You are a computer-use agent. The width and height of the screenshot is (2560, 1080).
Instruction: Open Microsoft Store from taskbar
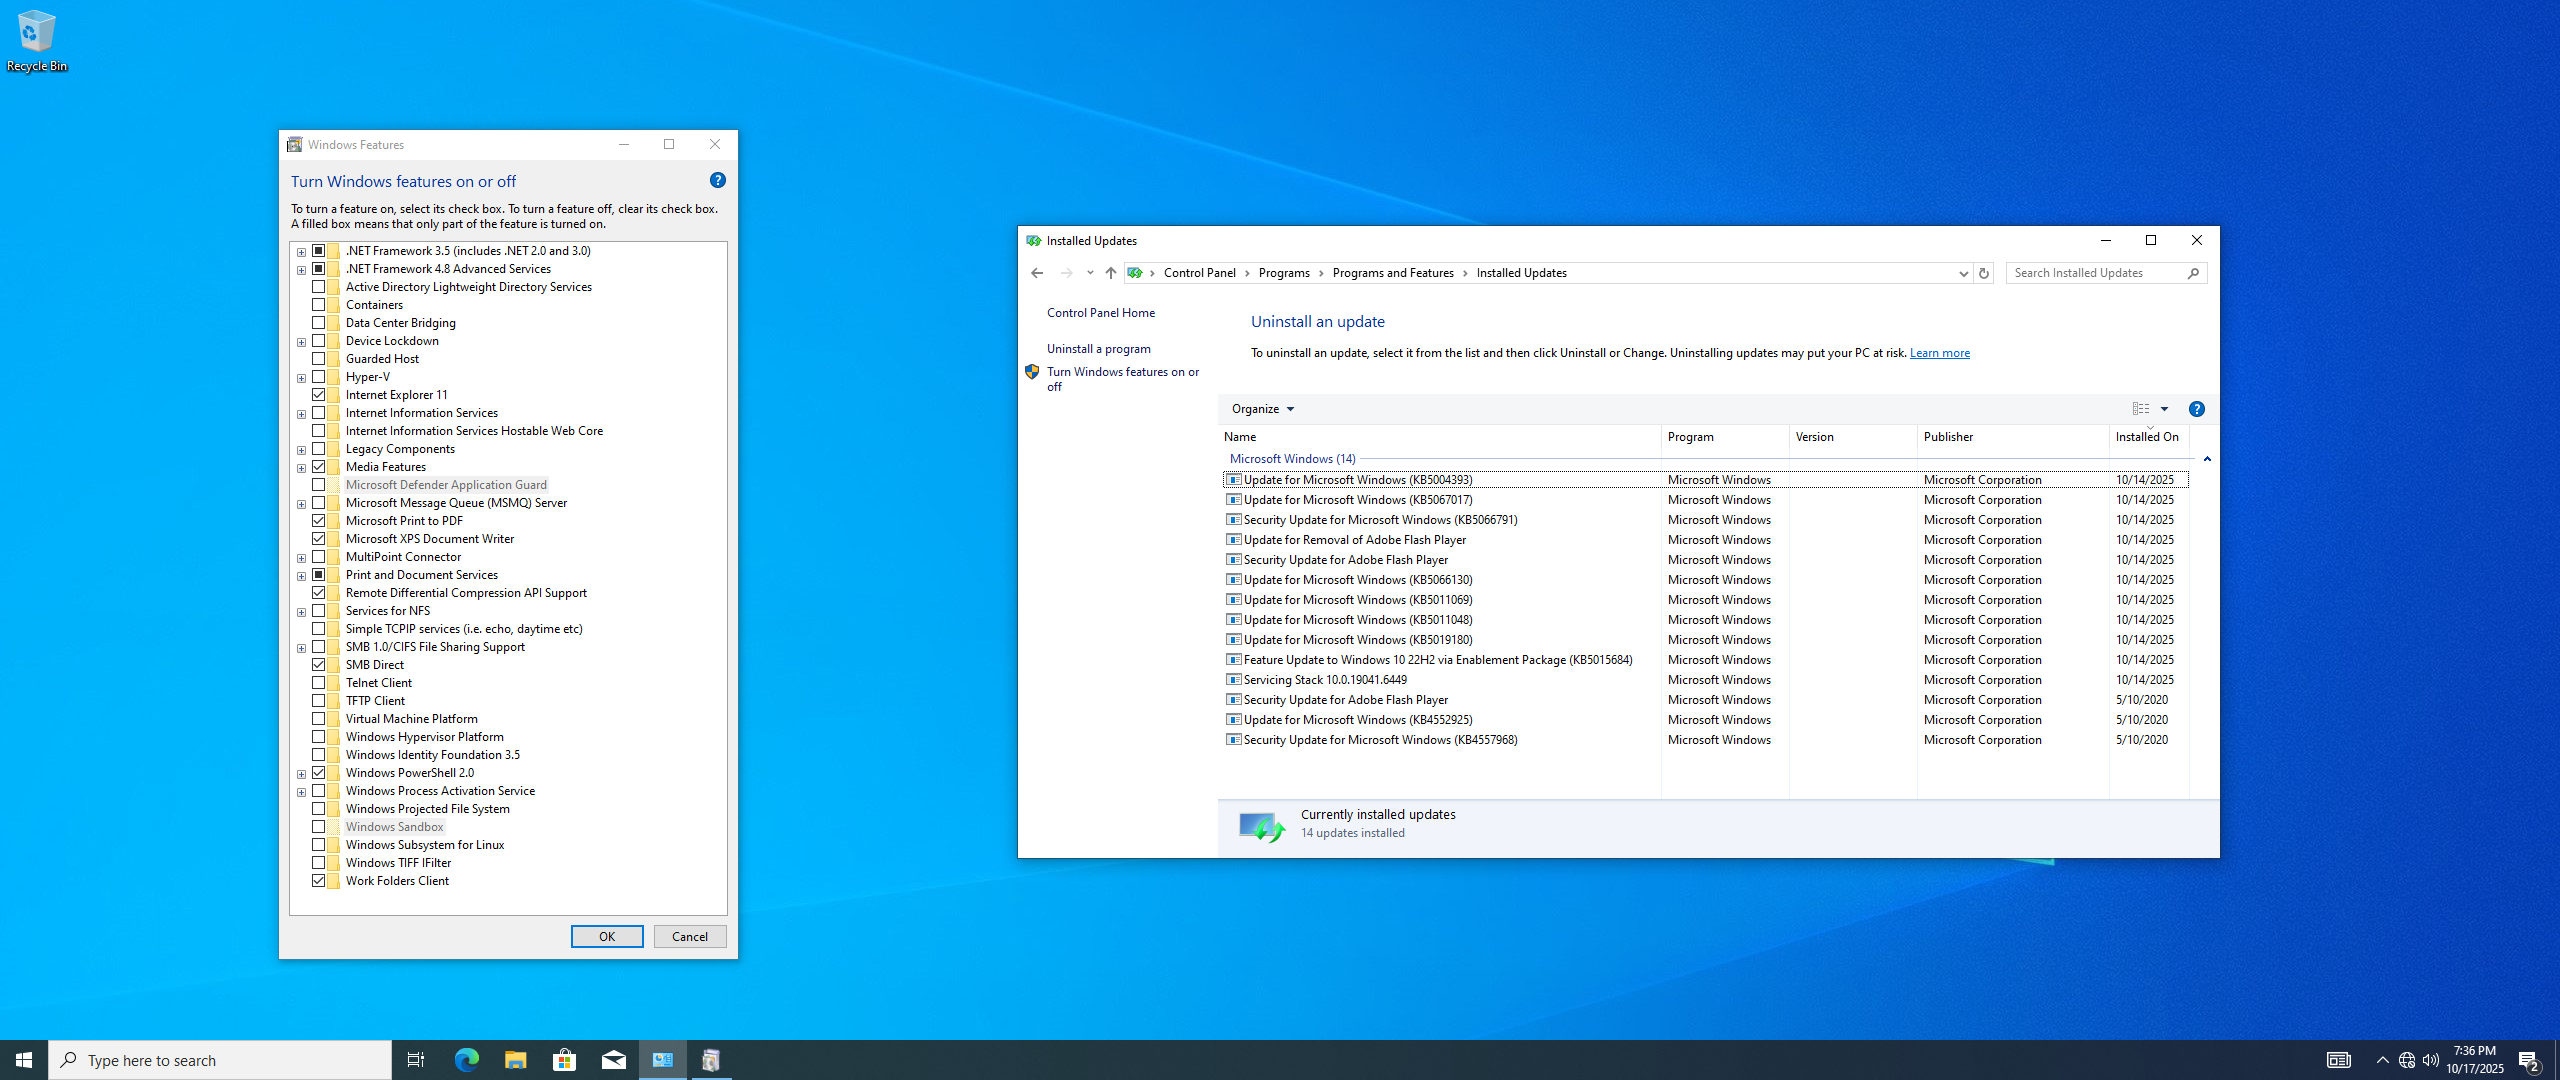coord(564,1060)
